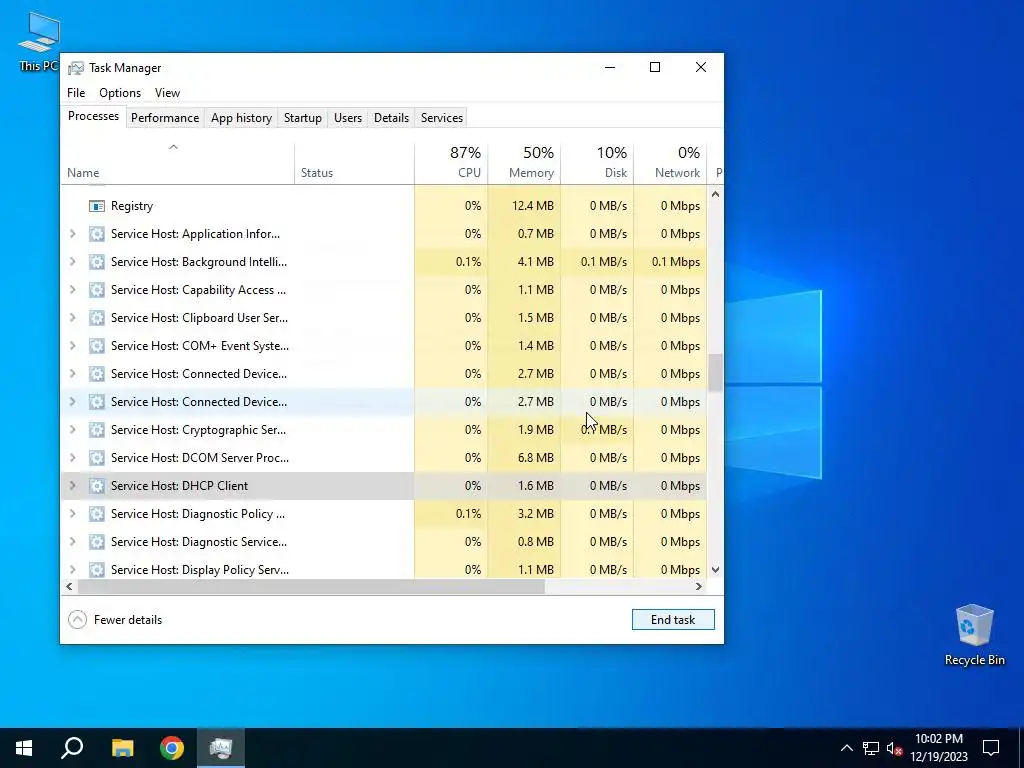Switch to the Users tab
This screenshot has height=768, width=1024.
click(x=347, y=118)
